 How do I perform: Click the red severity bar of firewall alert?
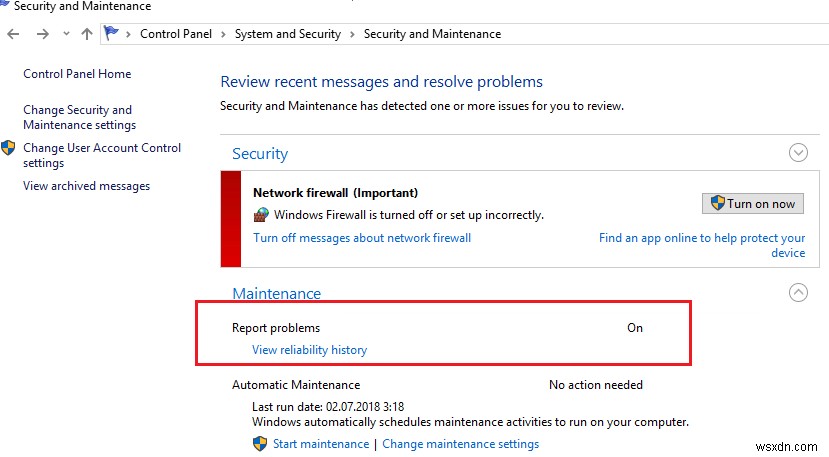point(231,218)
